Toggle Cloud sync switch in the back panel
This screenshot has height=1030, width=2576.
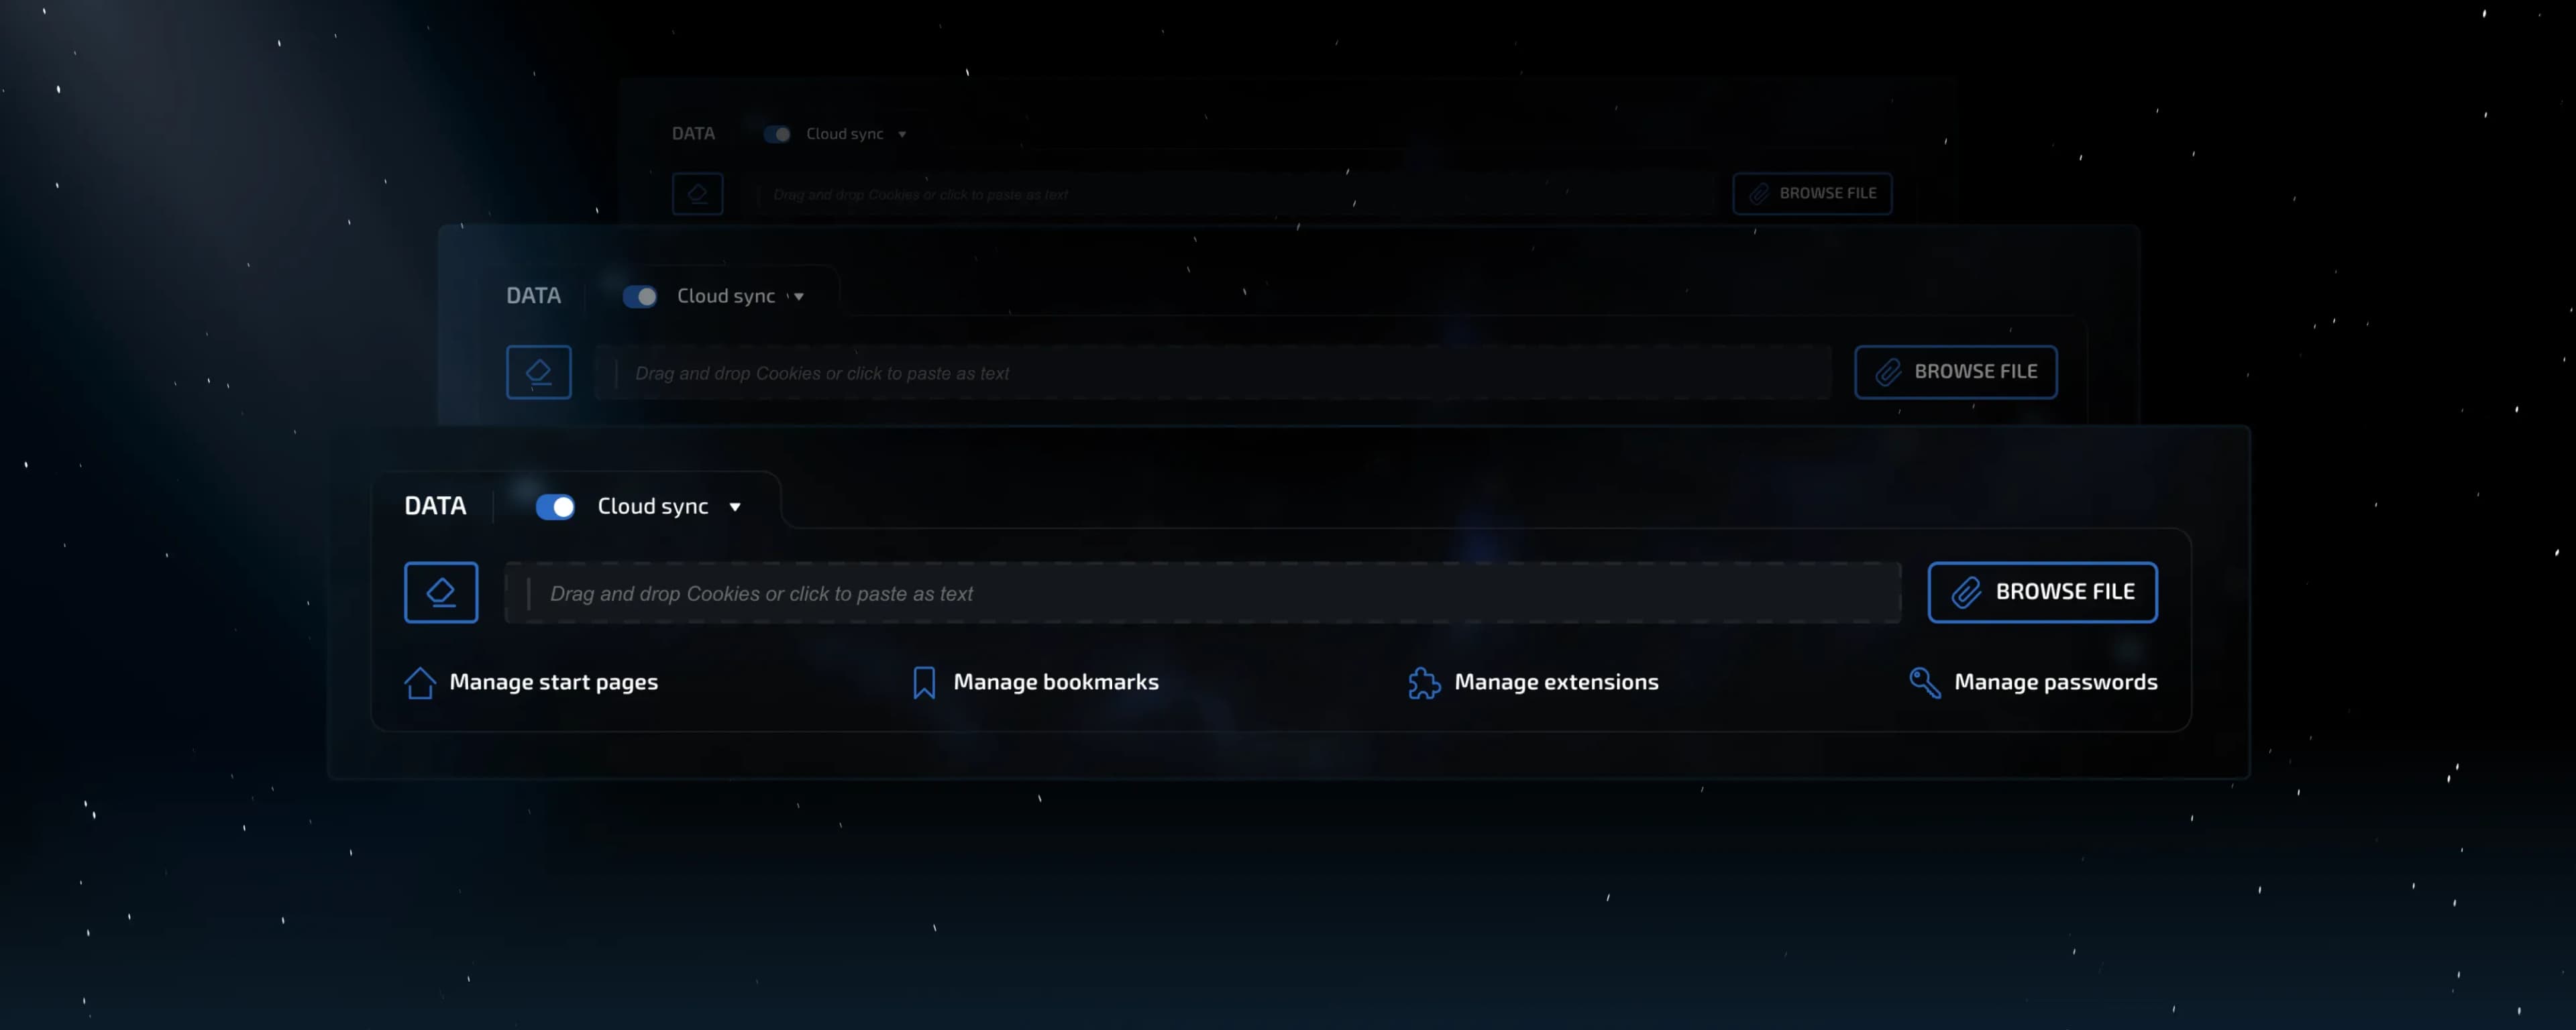(x=777, y=134)
